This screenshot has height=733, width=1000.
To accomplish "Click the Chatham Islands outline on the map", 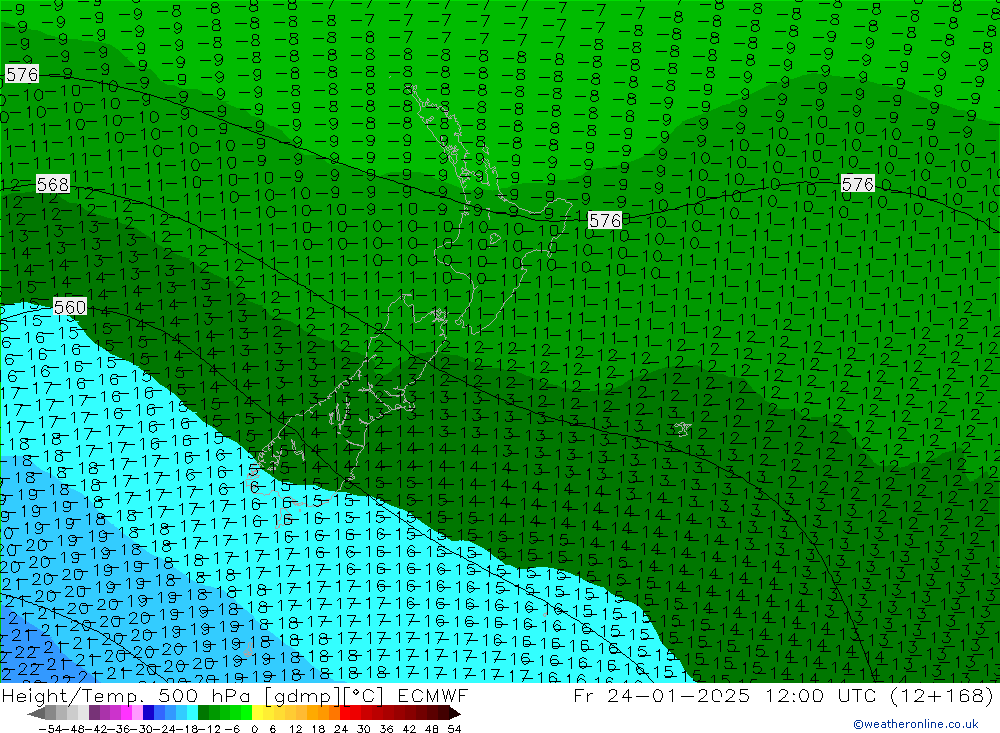I will [x=682, y=429].
